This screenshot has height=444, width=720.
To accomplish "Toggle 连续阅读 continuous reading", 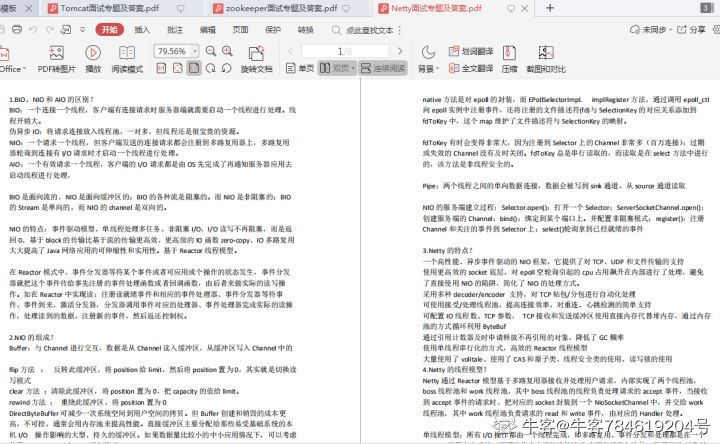I will [383, 68].
